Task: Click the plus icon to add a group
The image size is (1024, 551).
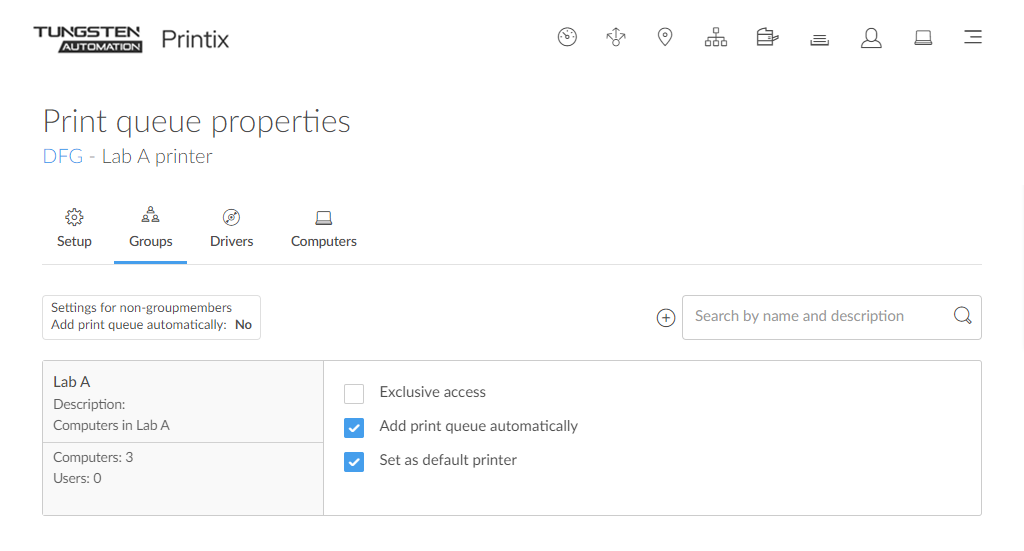Action: [666, 318]
